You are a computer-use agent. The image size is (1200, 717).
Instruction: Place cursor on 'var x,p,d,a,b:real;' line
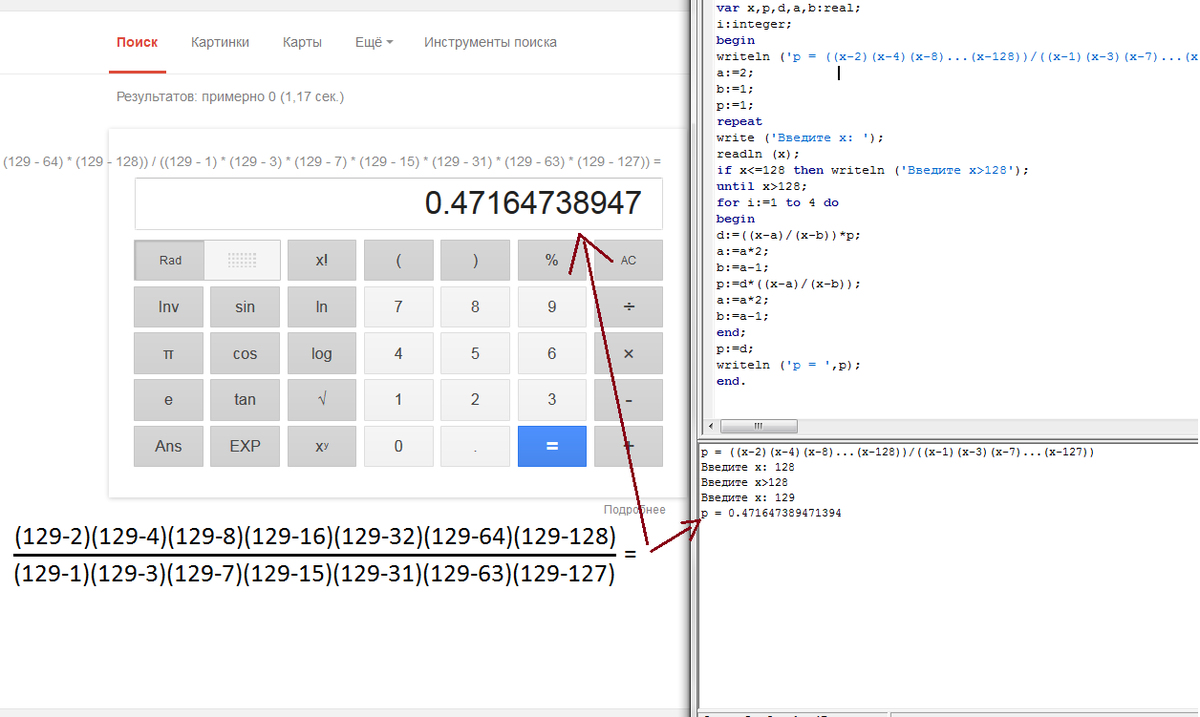[x=788, y=7]
